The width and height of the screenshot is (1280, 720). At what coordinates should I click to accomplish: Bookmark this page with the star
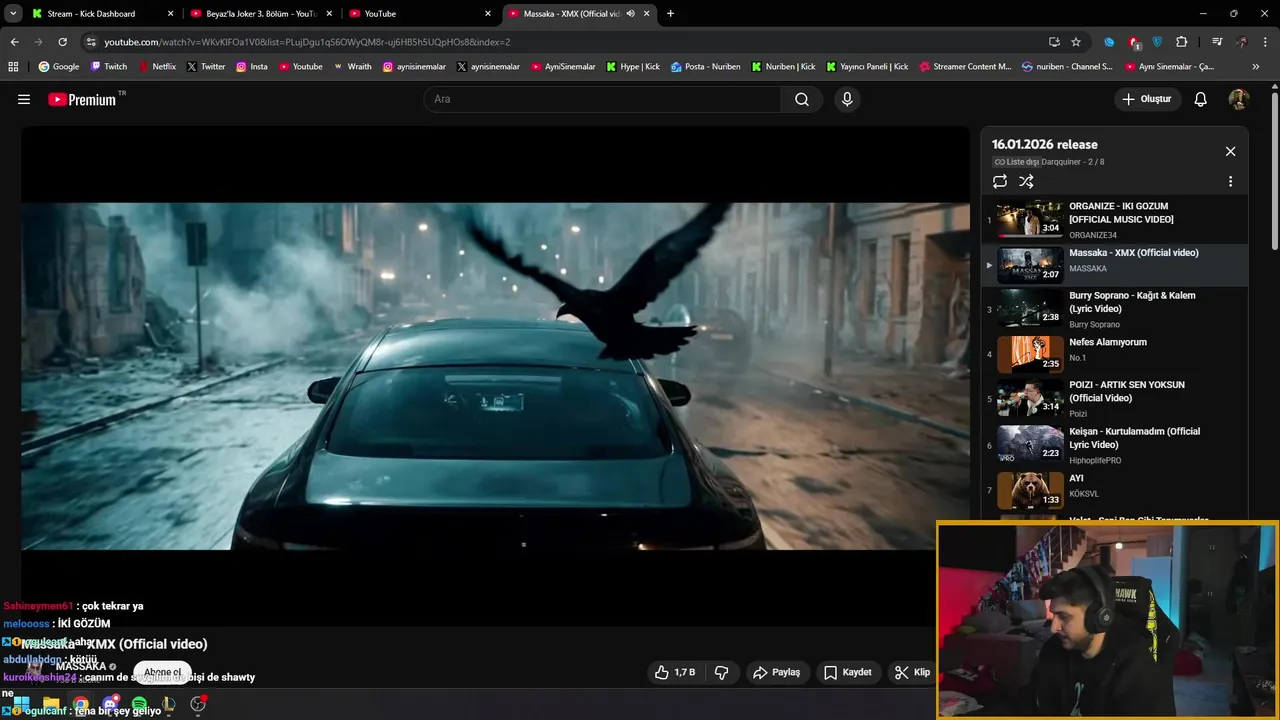click(x=1076, y=42)
